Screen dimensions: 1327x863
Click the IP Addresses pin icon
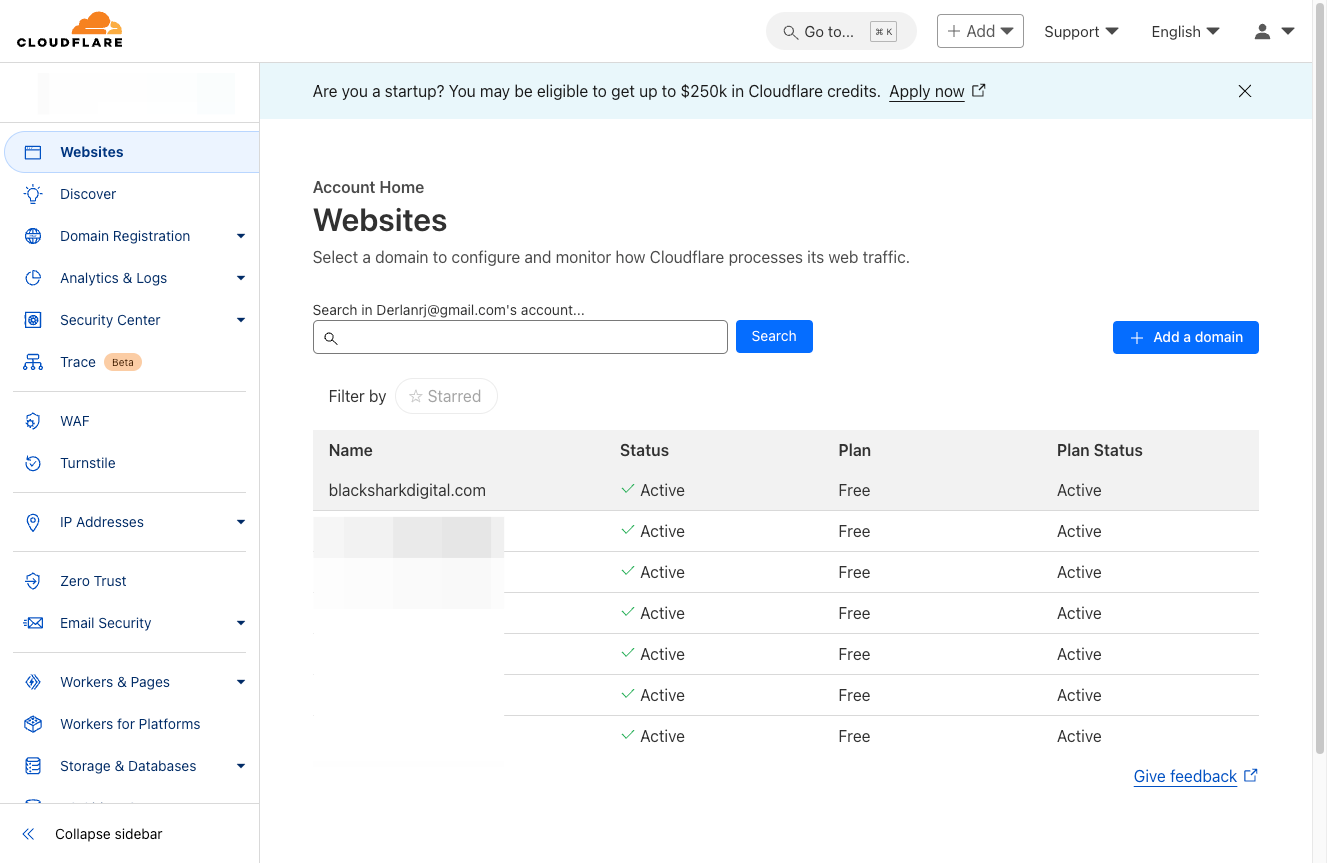point(33,522)
